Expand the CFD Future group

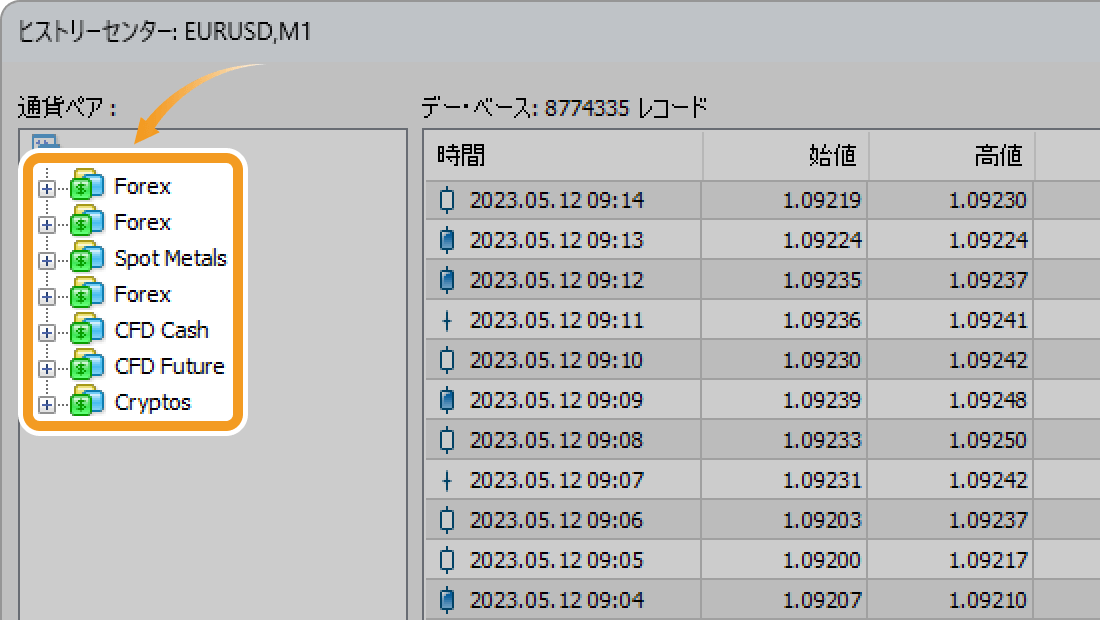47,369
